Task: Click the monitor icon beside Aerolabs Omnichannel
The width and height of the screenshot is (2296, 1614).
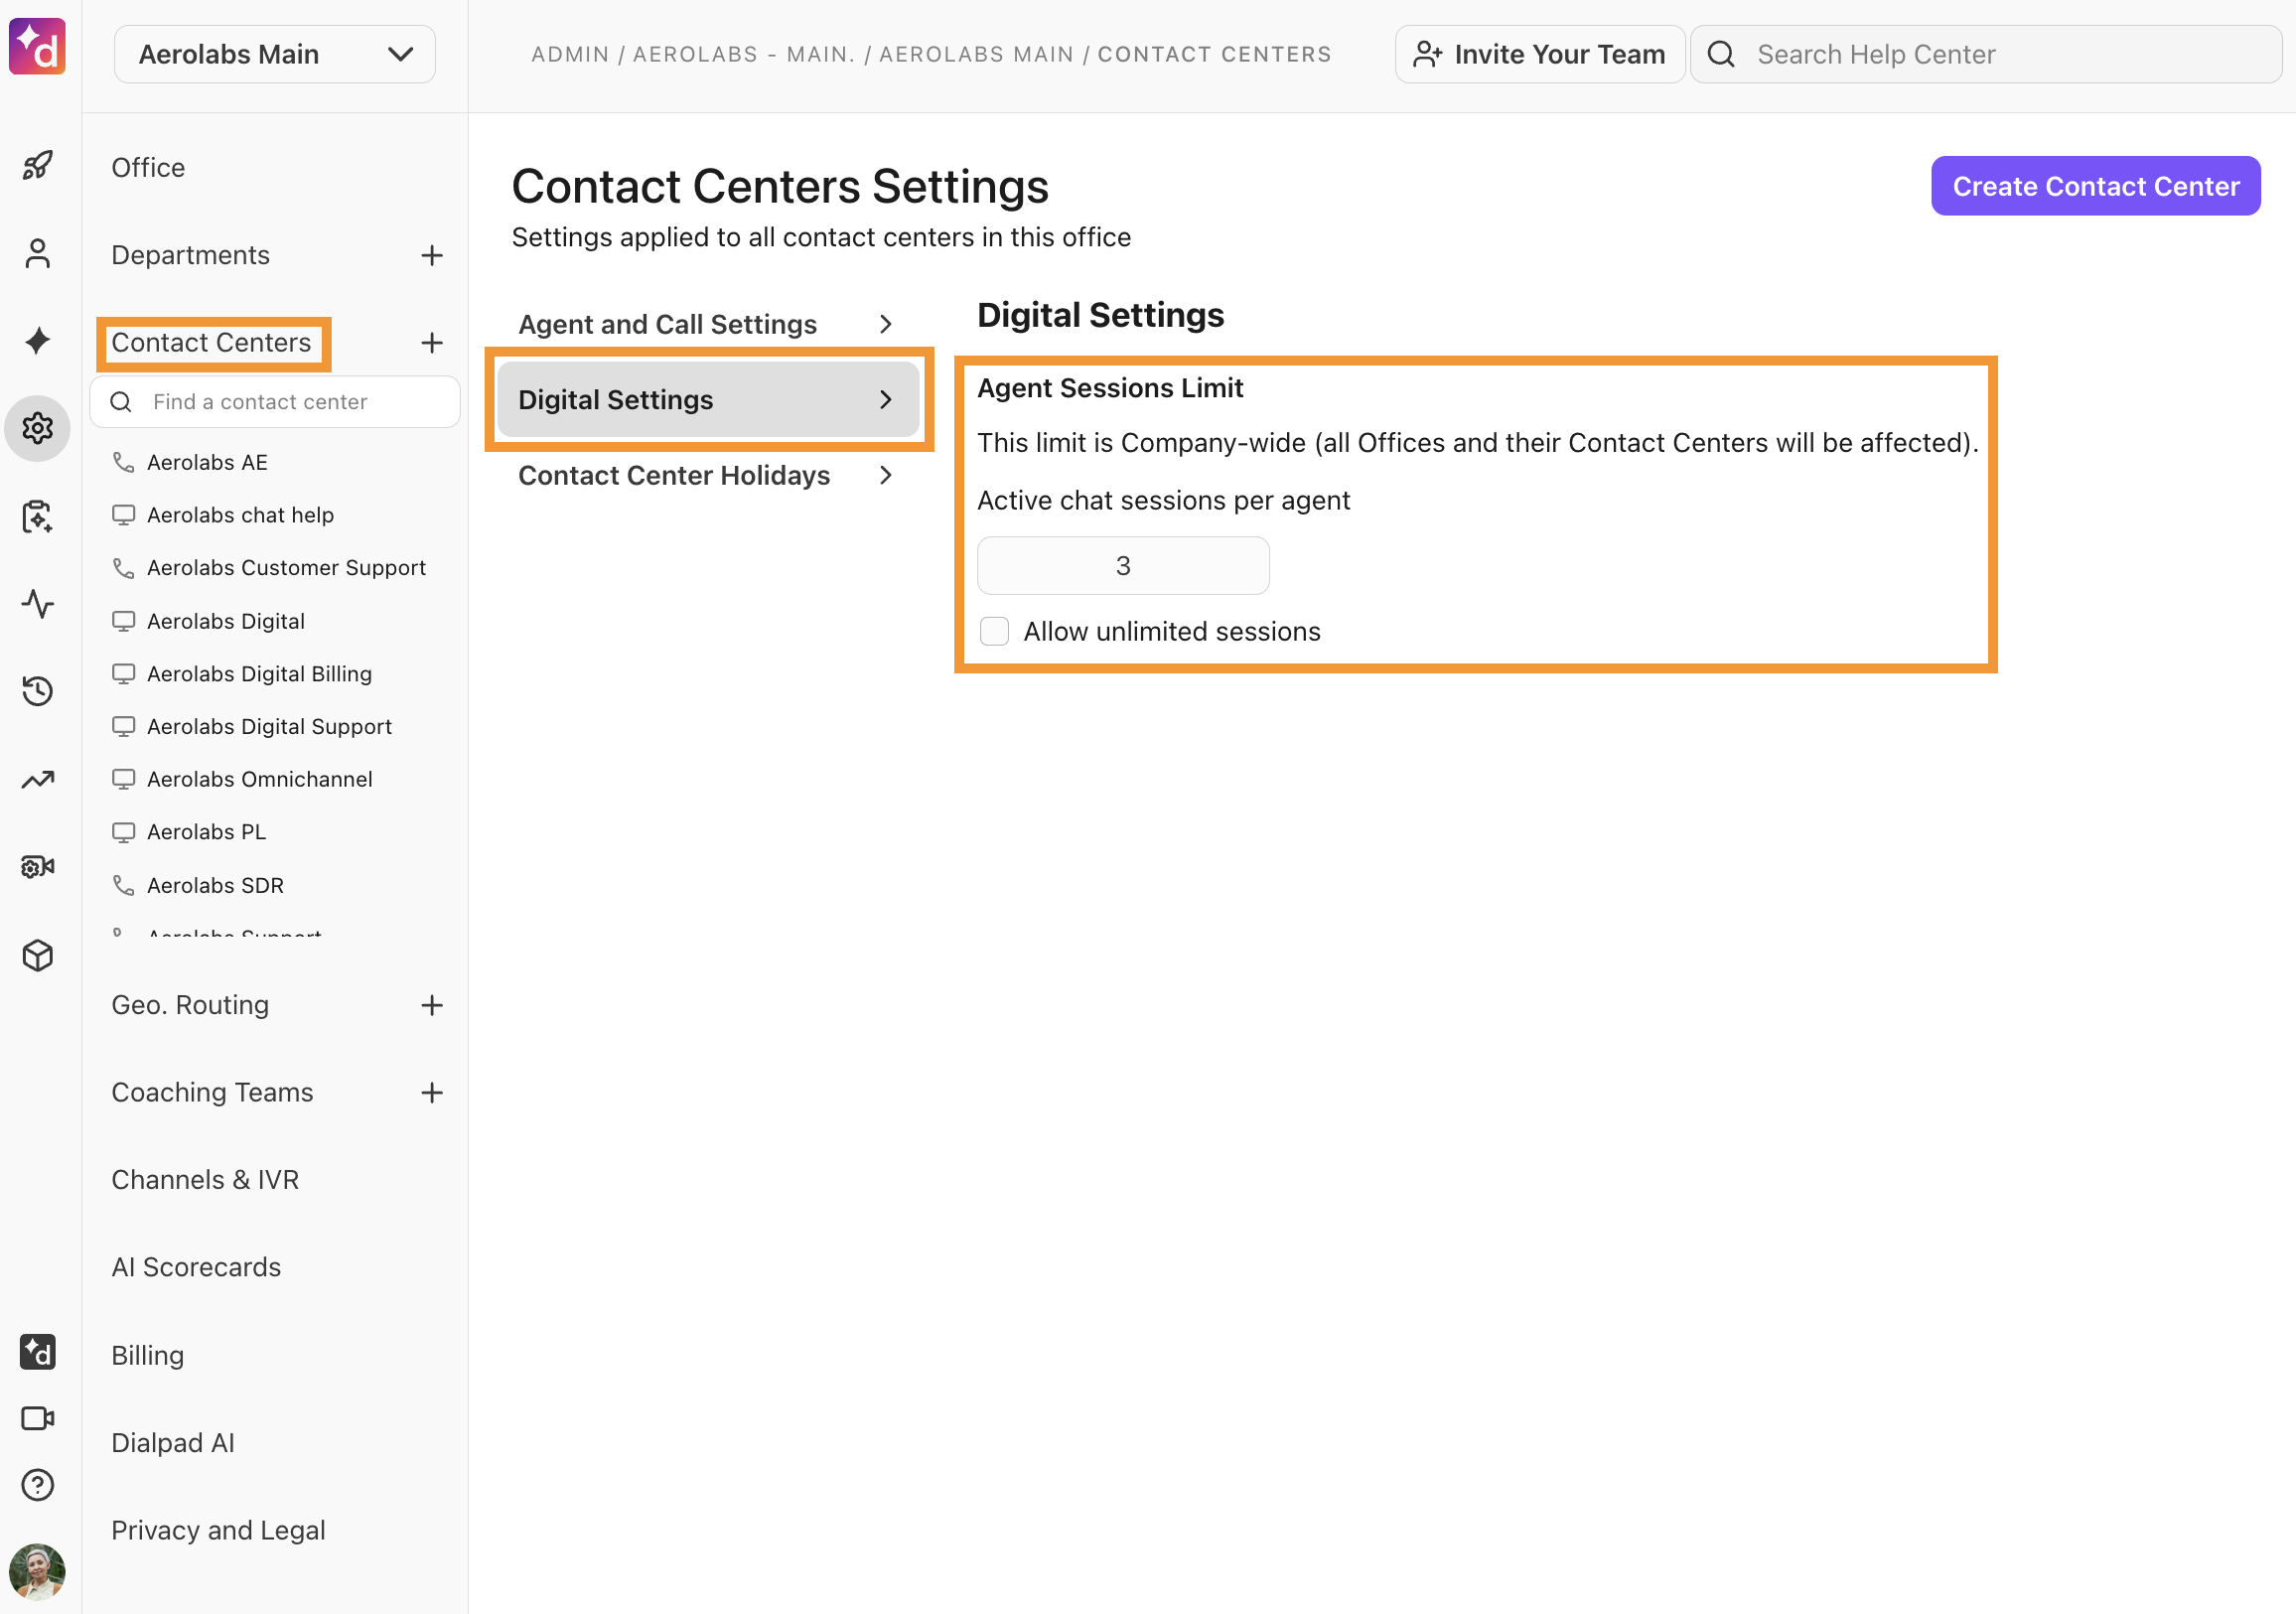Action: tap(123, 779)
